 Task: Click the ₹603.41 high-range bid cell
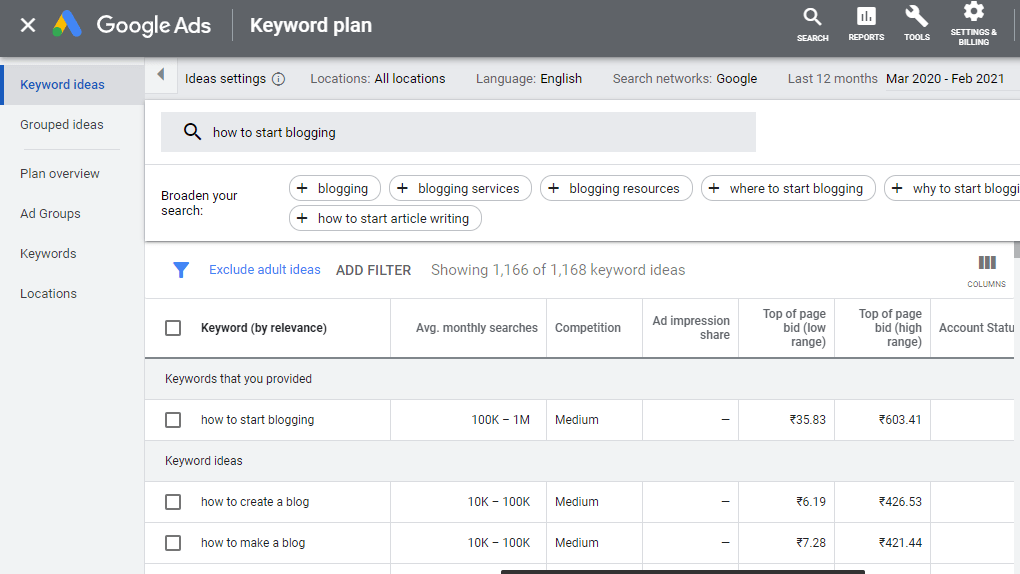(900, 420)
